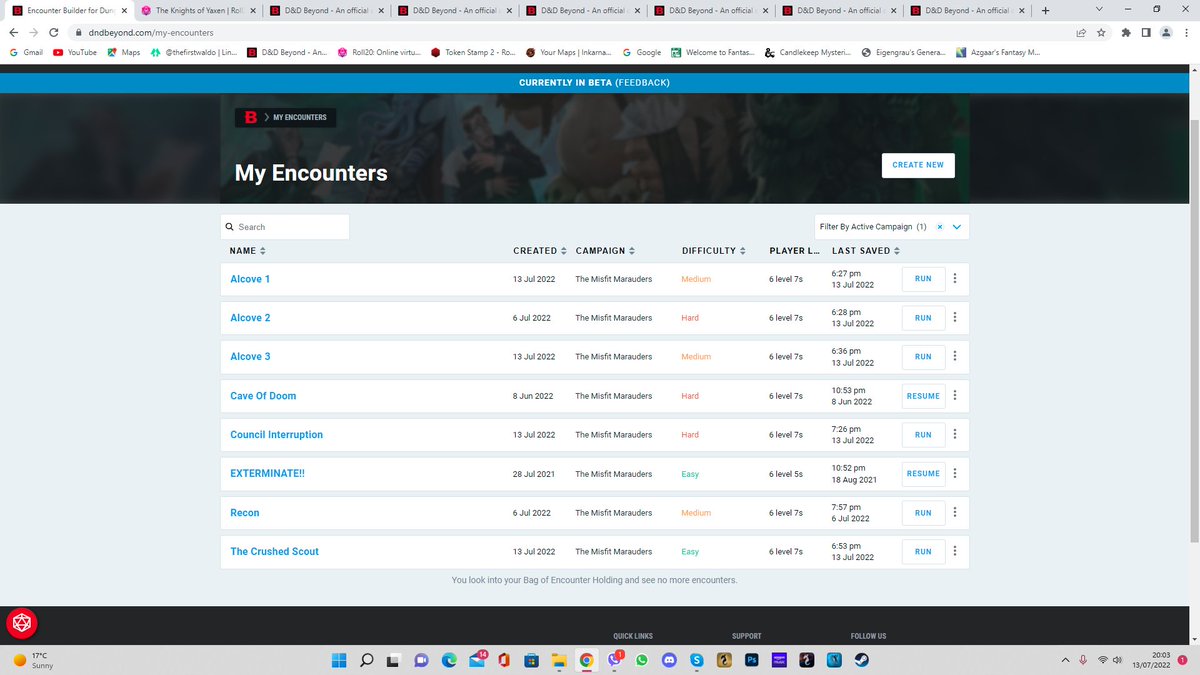The height and width of the screenshot is (675, 1200).
Task: Bookmark this page with the star icon
Action: (x=1101, y=32)
